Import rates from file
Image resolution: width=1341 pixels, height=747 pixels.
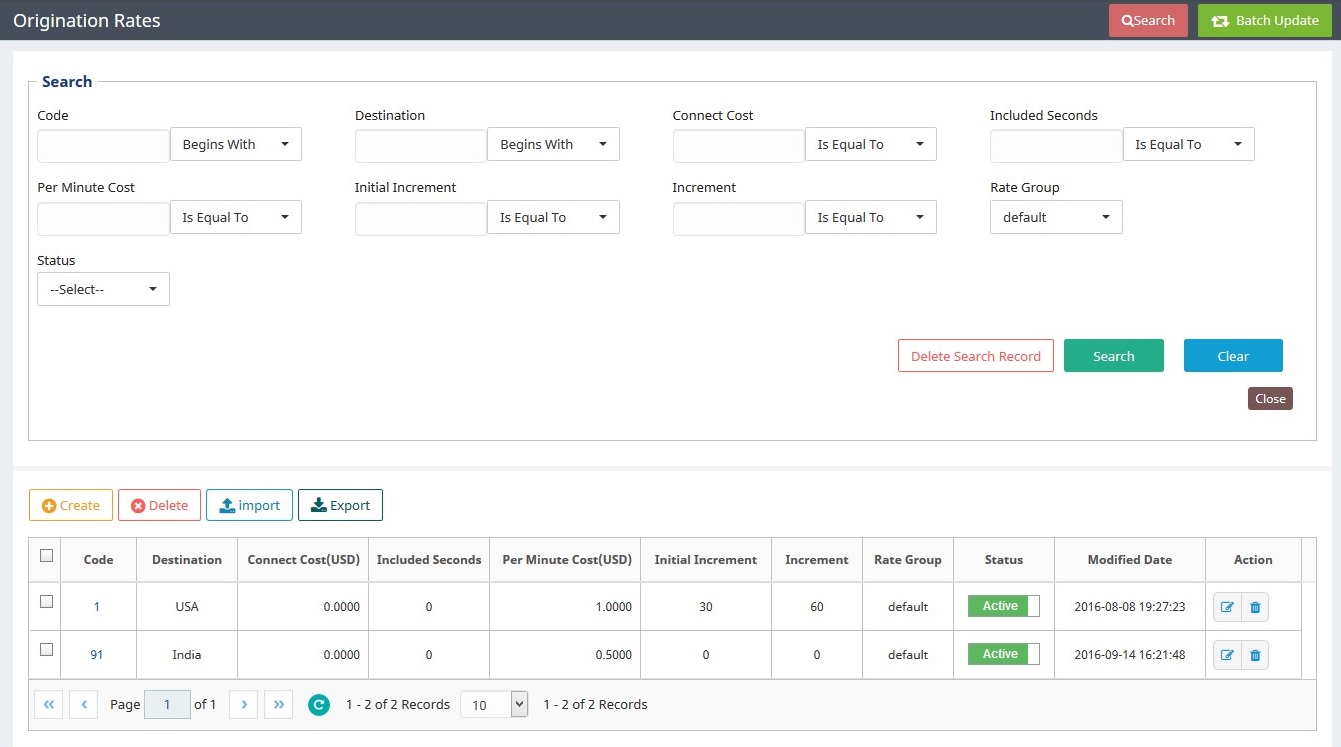[x=249, y=505]
